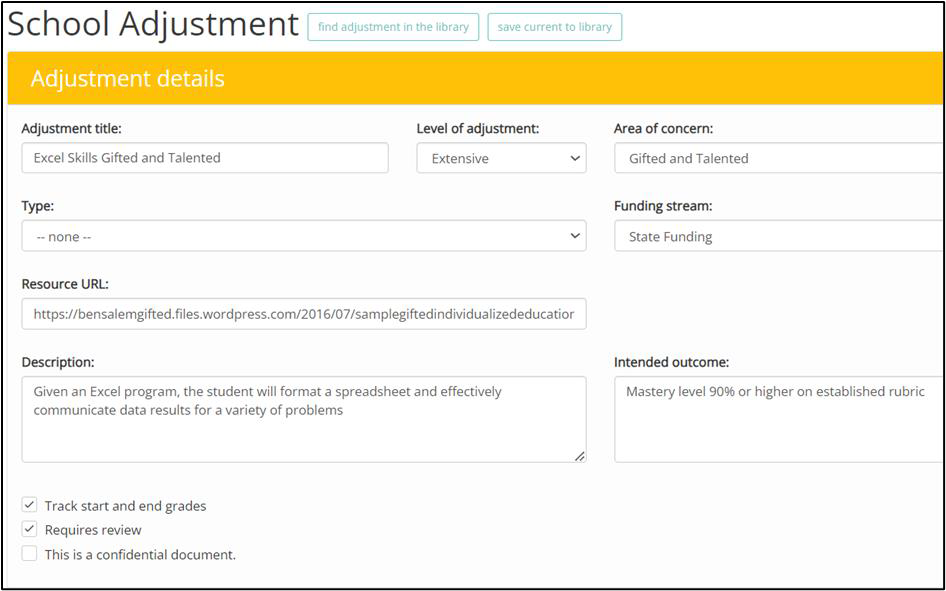Click the 'Requires review' label text
Image resolution: width=946 pixels, height=591 pixels.
tap(93, 530)
